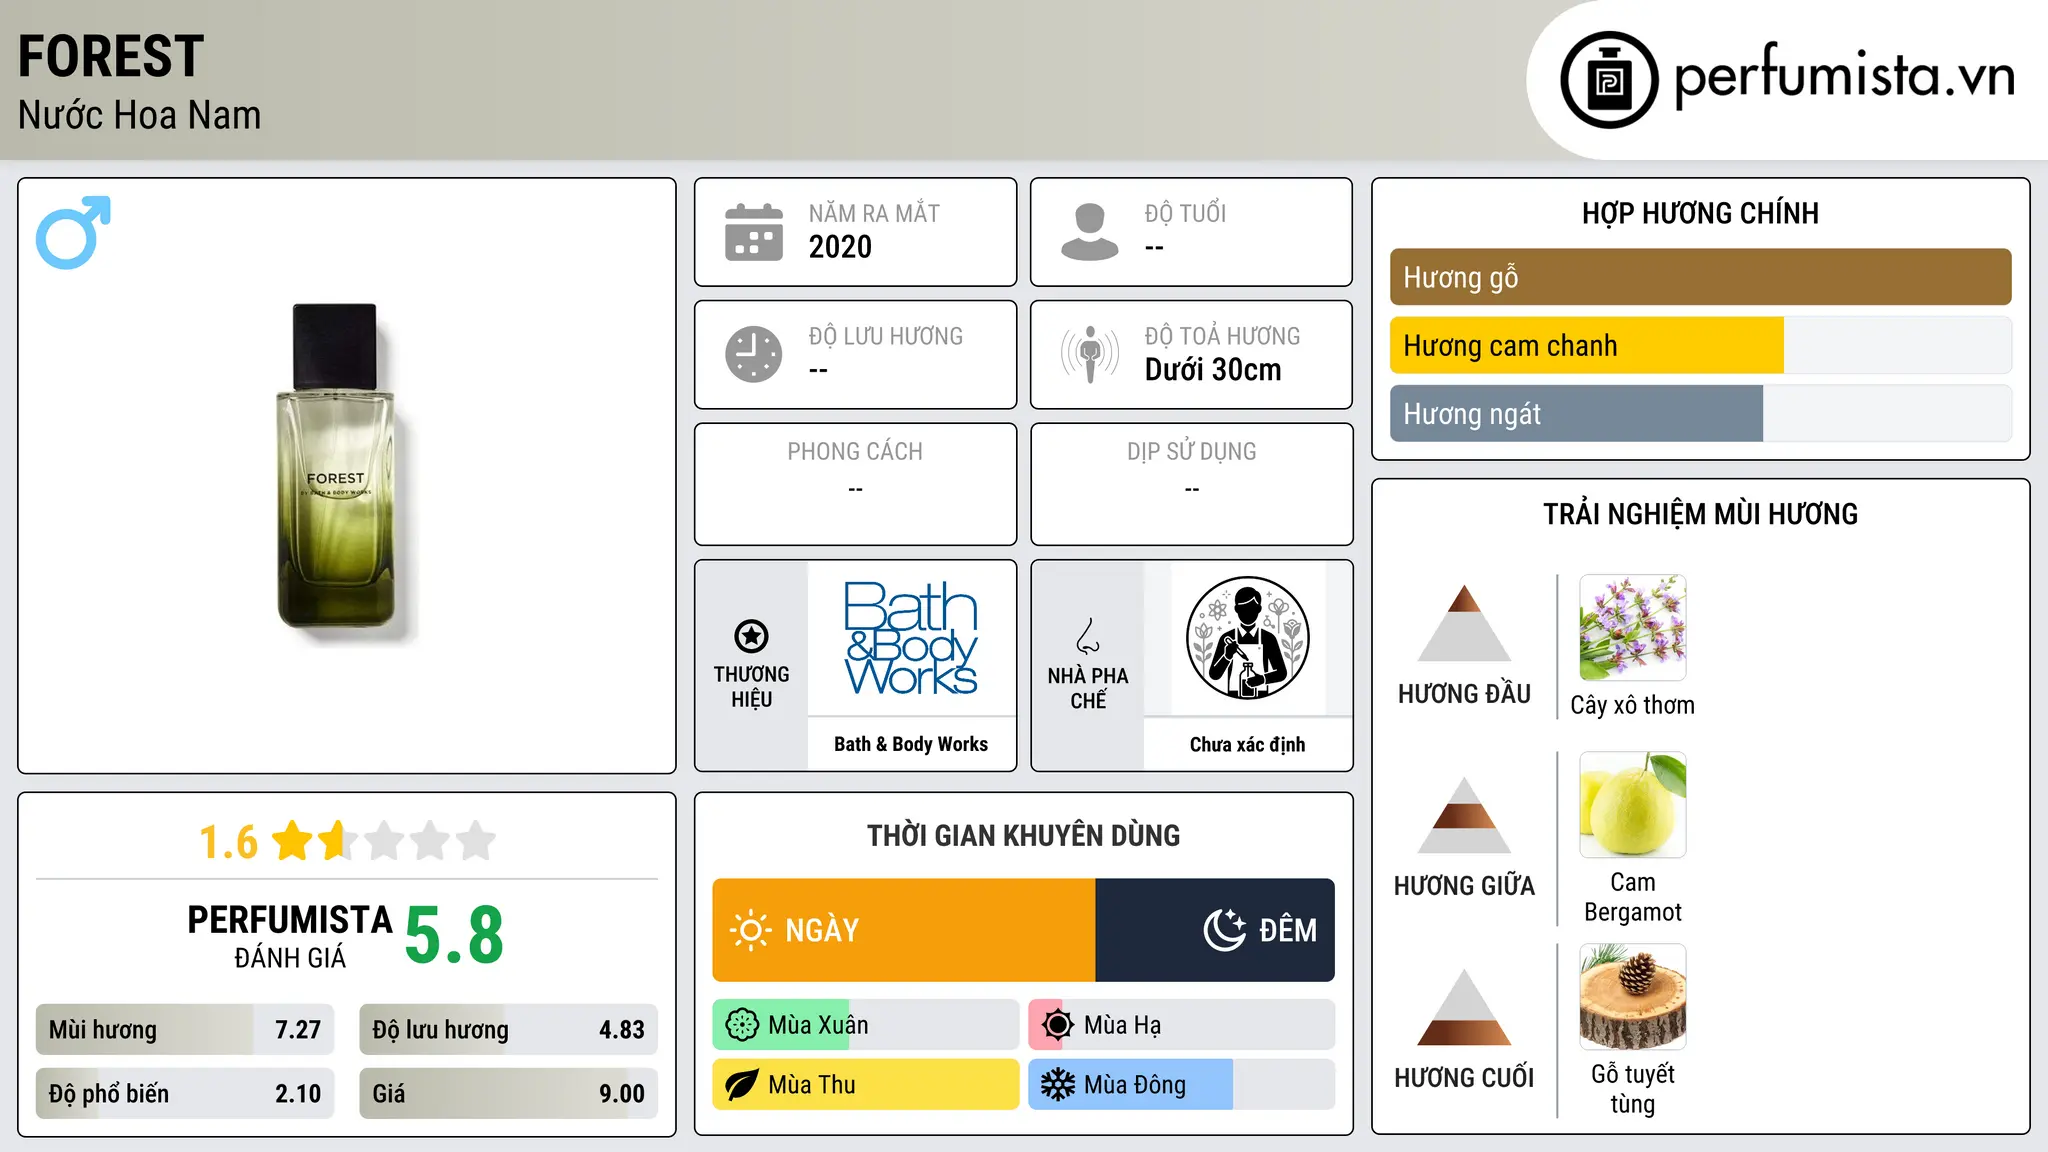
Task: Click the Gỗ tuyết tùng note name
Action: (x=1632, y=1089)
